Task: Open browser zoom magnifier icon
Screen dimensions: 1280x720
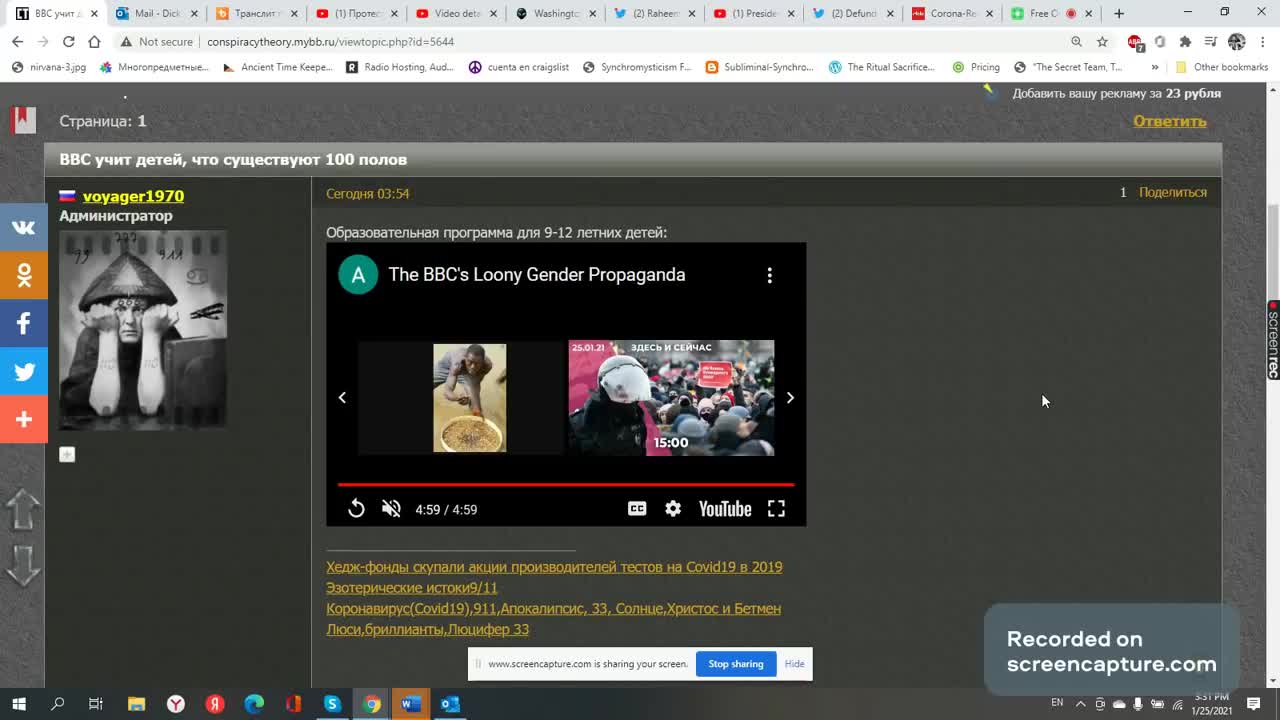Action: click(x=1076, y=42)
